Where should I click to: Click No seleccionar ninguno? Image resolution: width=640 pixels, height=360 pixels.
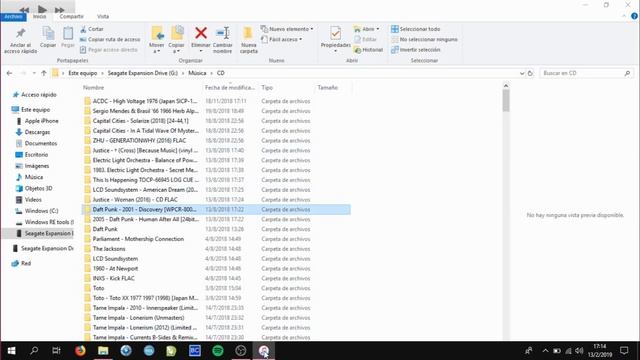(x=424, y=40)
